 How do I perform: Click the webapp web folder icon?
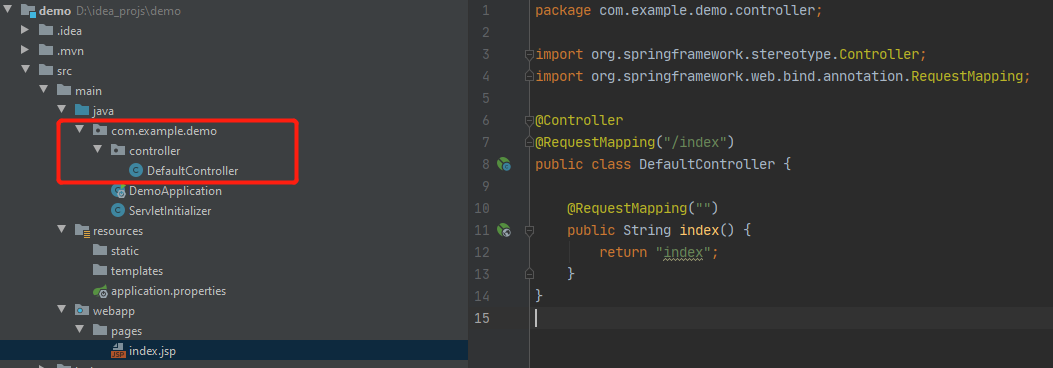coord(82,311)
